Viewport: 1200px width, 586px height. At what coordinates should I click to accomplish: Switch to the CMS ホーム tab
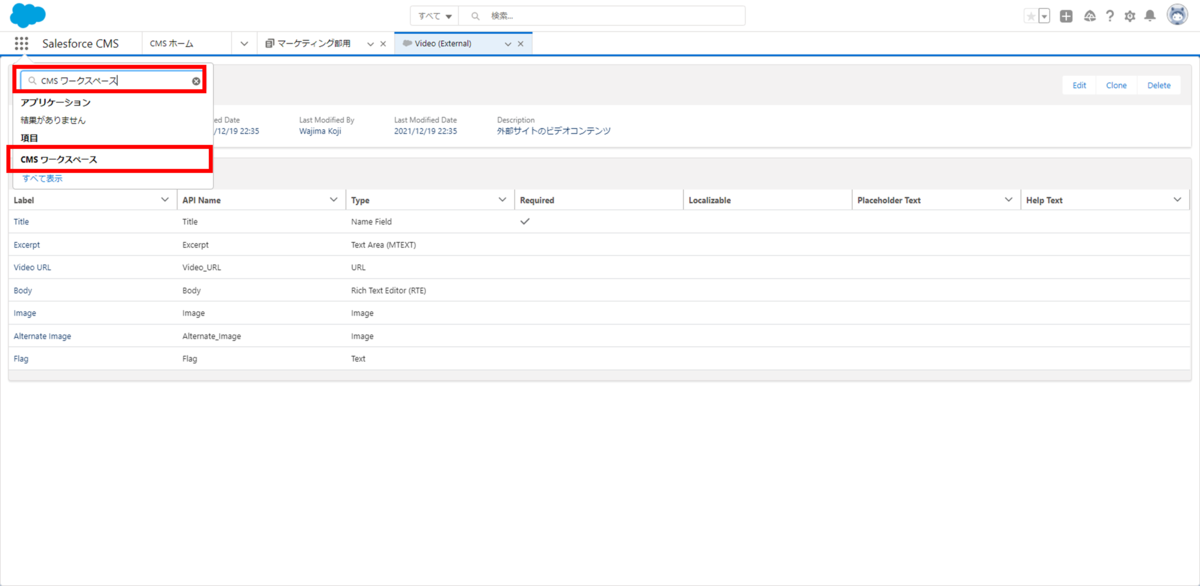coord(171,44)
